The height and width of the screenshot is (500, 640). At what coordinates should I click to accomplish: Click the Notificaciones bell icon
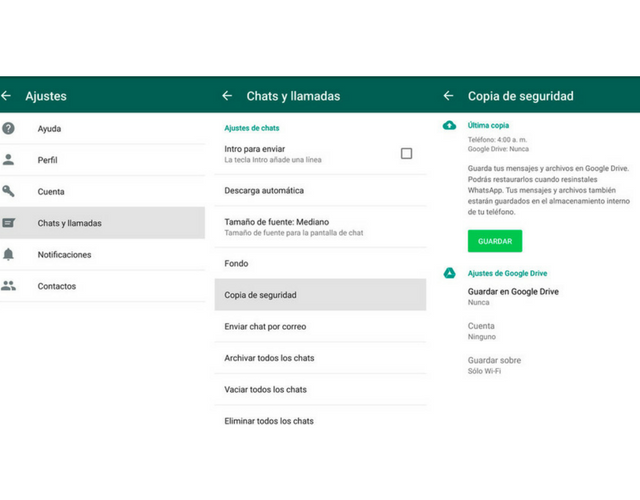9,254
